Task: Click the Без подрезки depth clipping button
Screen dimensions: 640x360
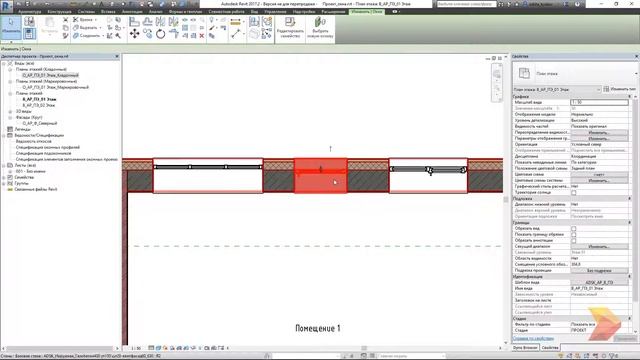Action: pyautogui.click(x=599, y=271)
